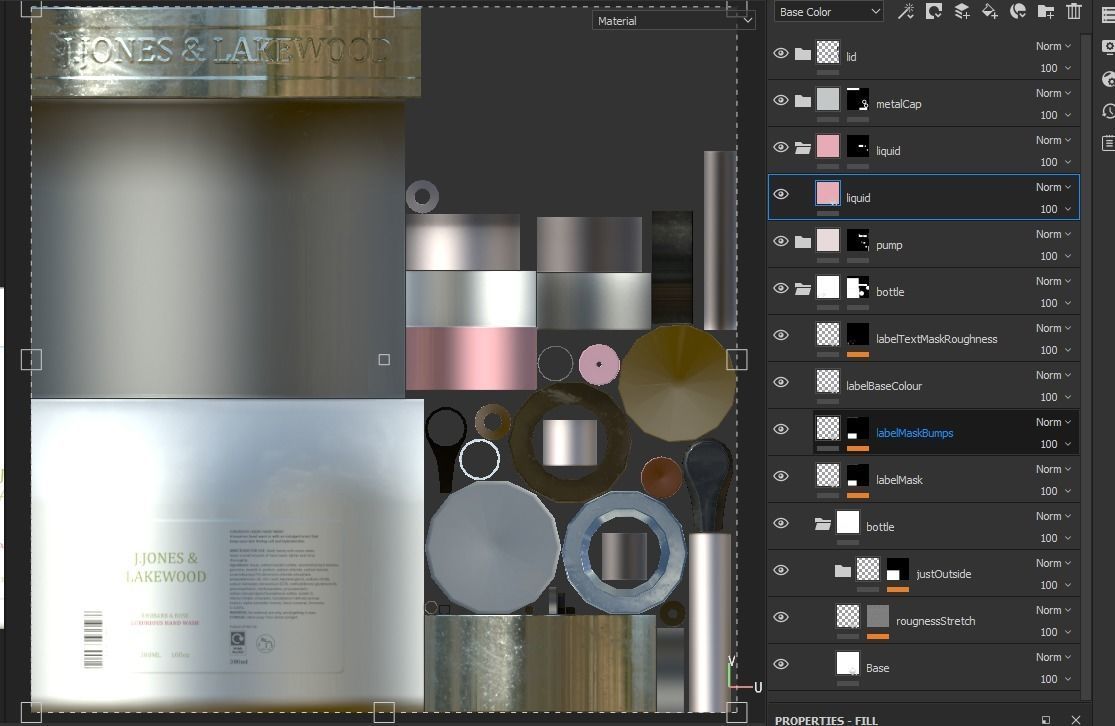
Task: Click the trash icon to delete layer
Action: pyautogui.click(x=1074, y=11)
